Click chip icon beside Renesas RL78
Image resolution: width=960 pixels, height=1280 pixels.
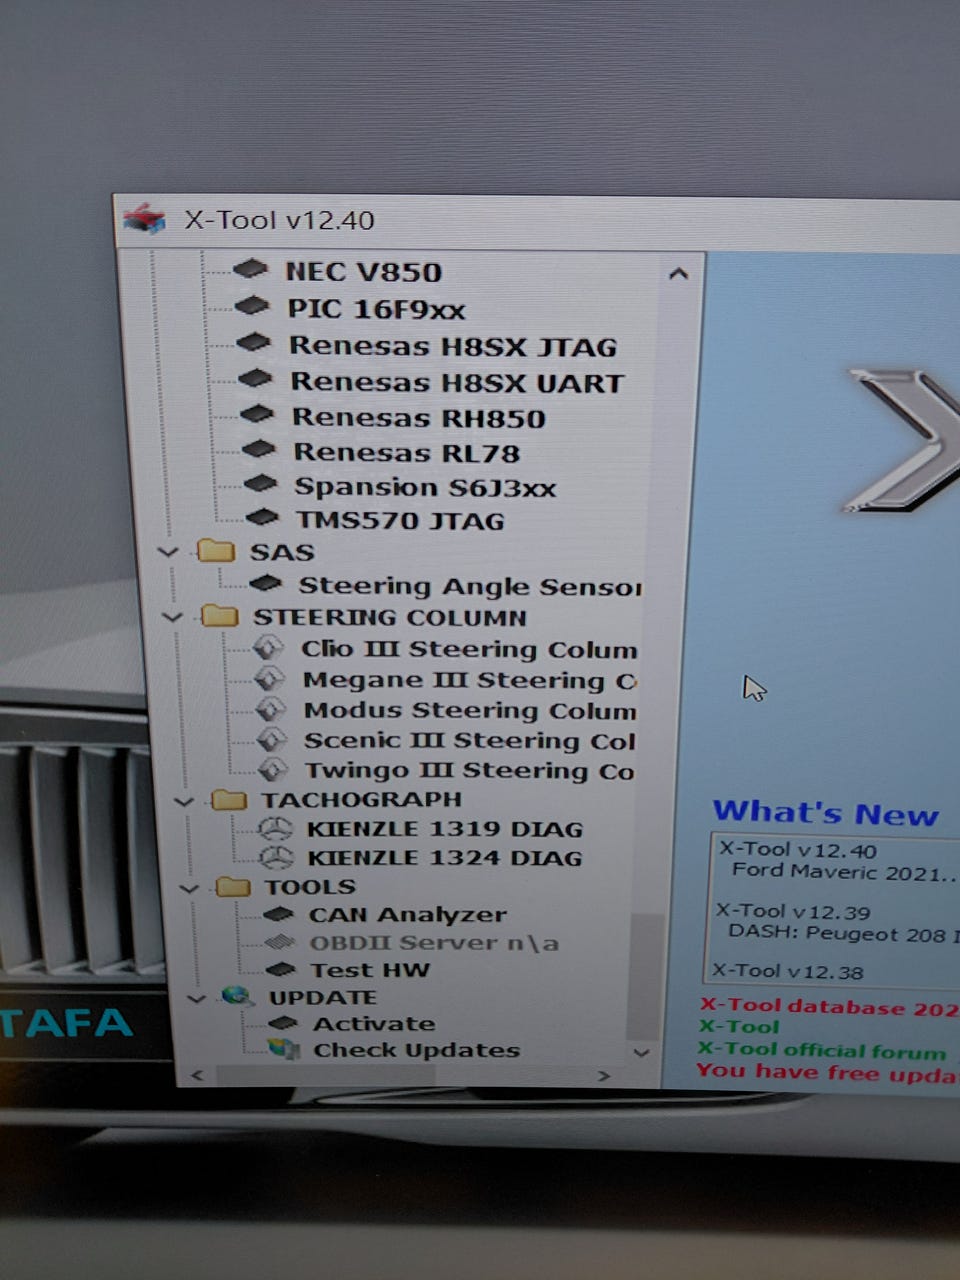259,448
